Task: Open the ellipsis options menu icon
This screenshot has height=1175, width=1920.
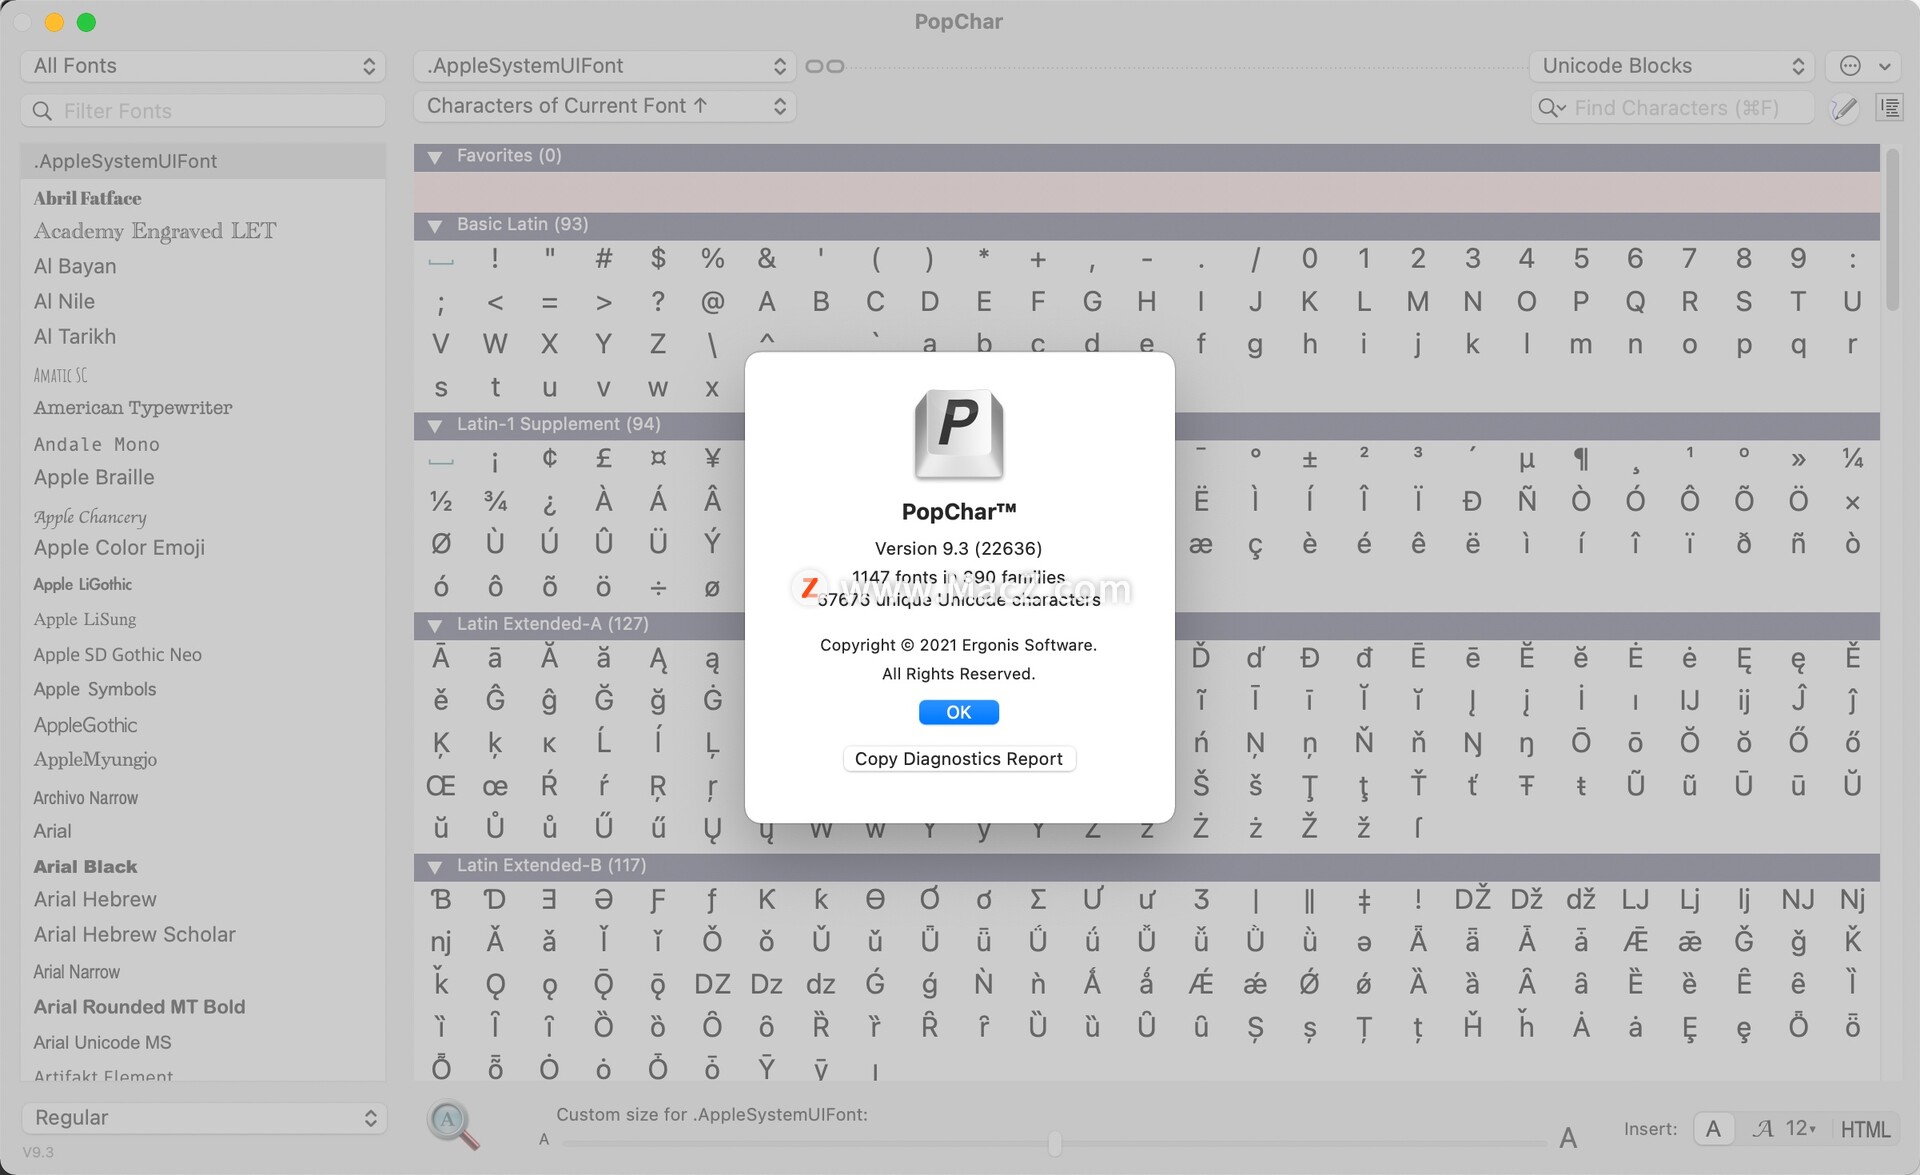Action: click(1863, 66)
